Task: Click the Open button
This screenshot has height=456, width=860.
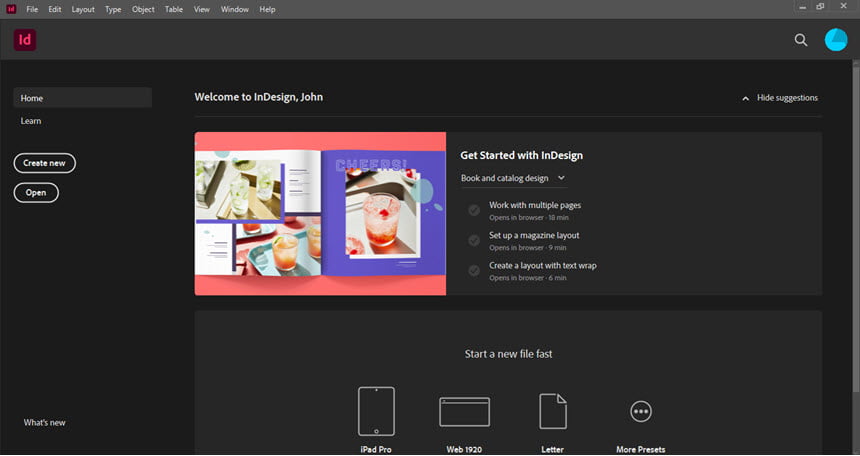Action: (36, 193)
